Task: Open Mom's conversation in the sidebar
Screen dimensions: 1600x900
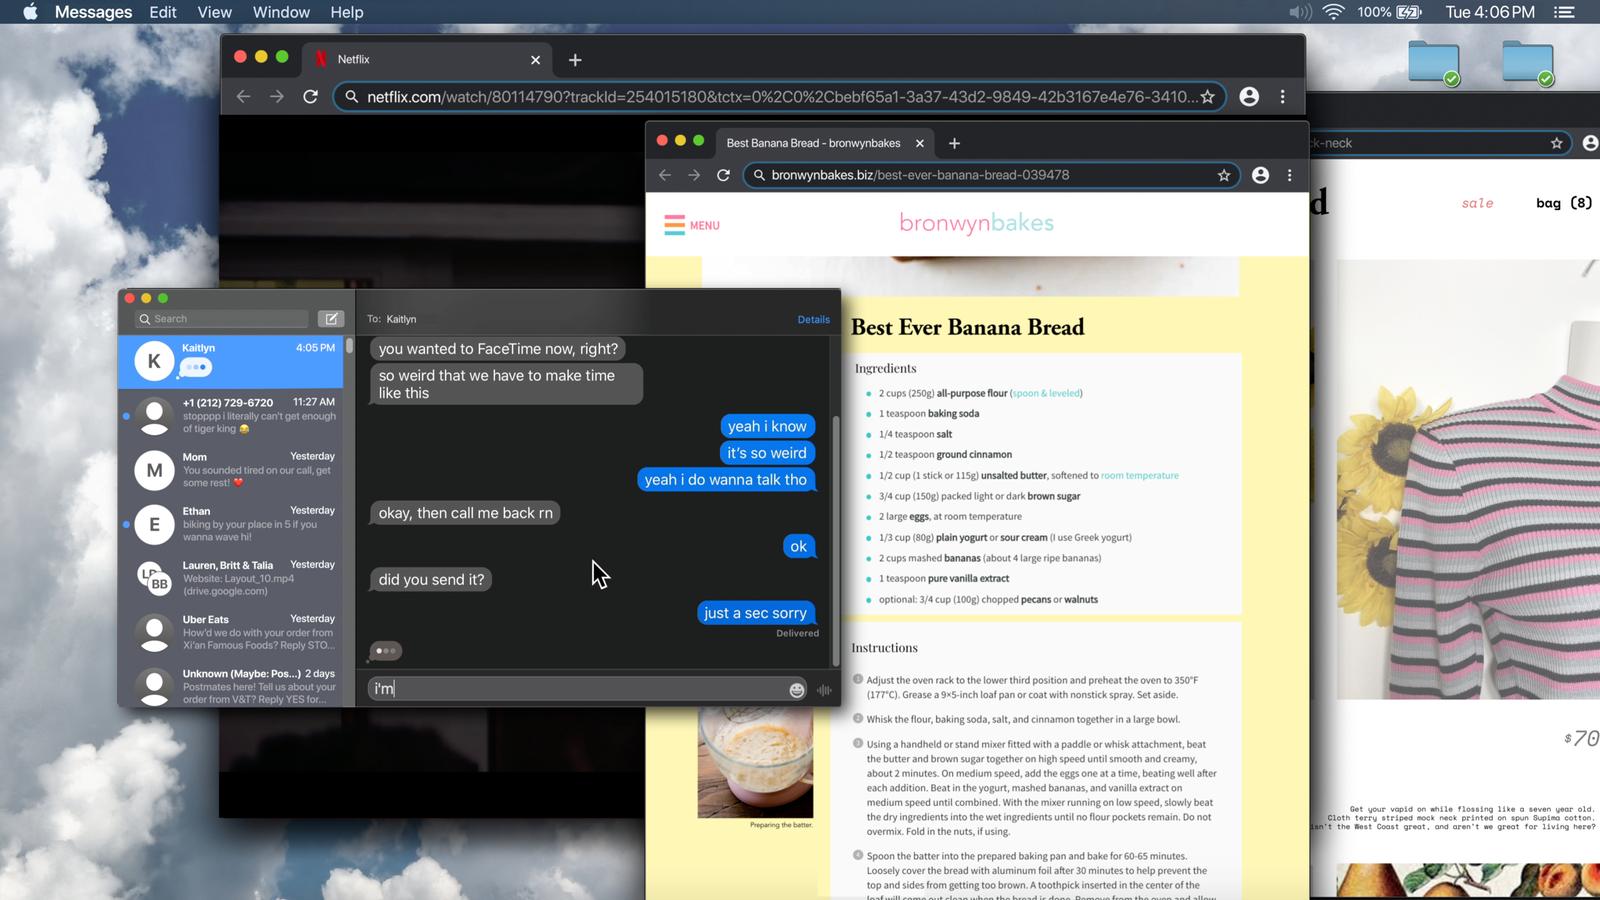Action: click(237, 470)
